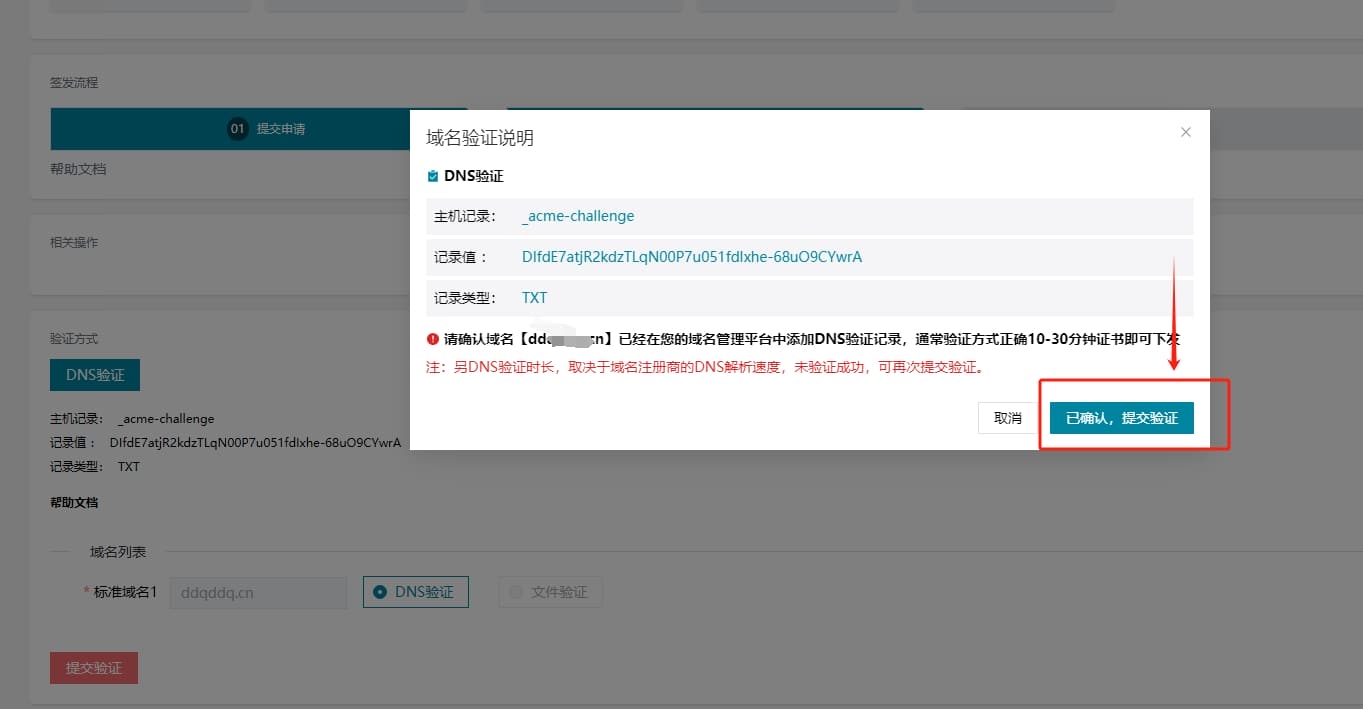Click the TXT record type value in dialog
1363x709 pixels.
tap(534, 298)
